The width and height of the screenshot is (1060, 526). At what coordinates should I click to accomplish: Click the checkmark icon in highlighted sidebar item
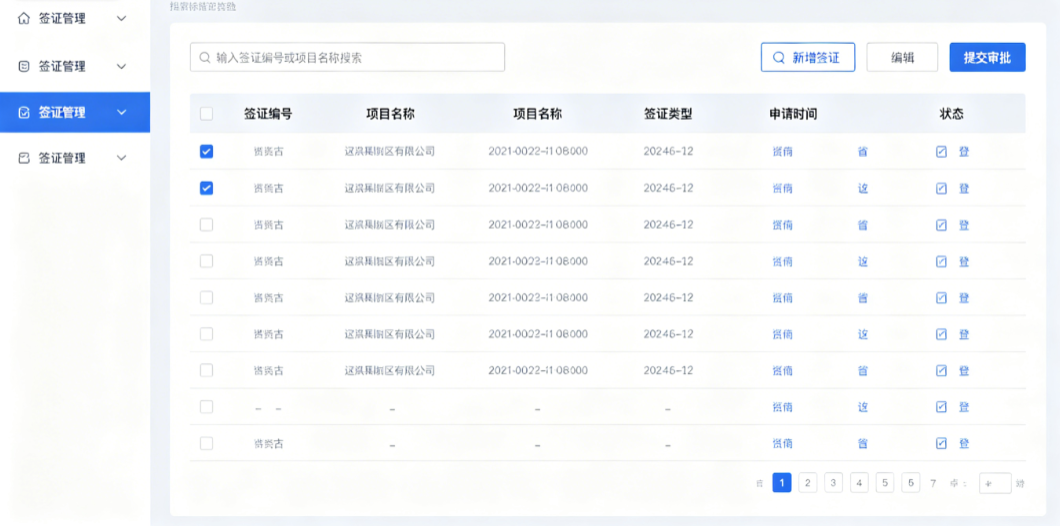tap(24, 112)
